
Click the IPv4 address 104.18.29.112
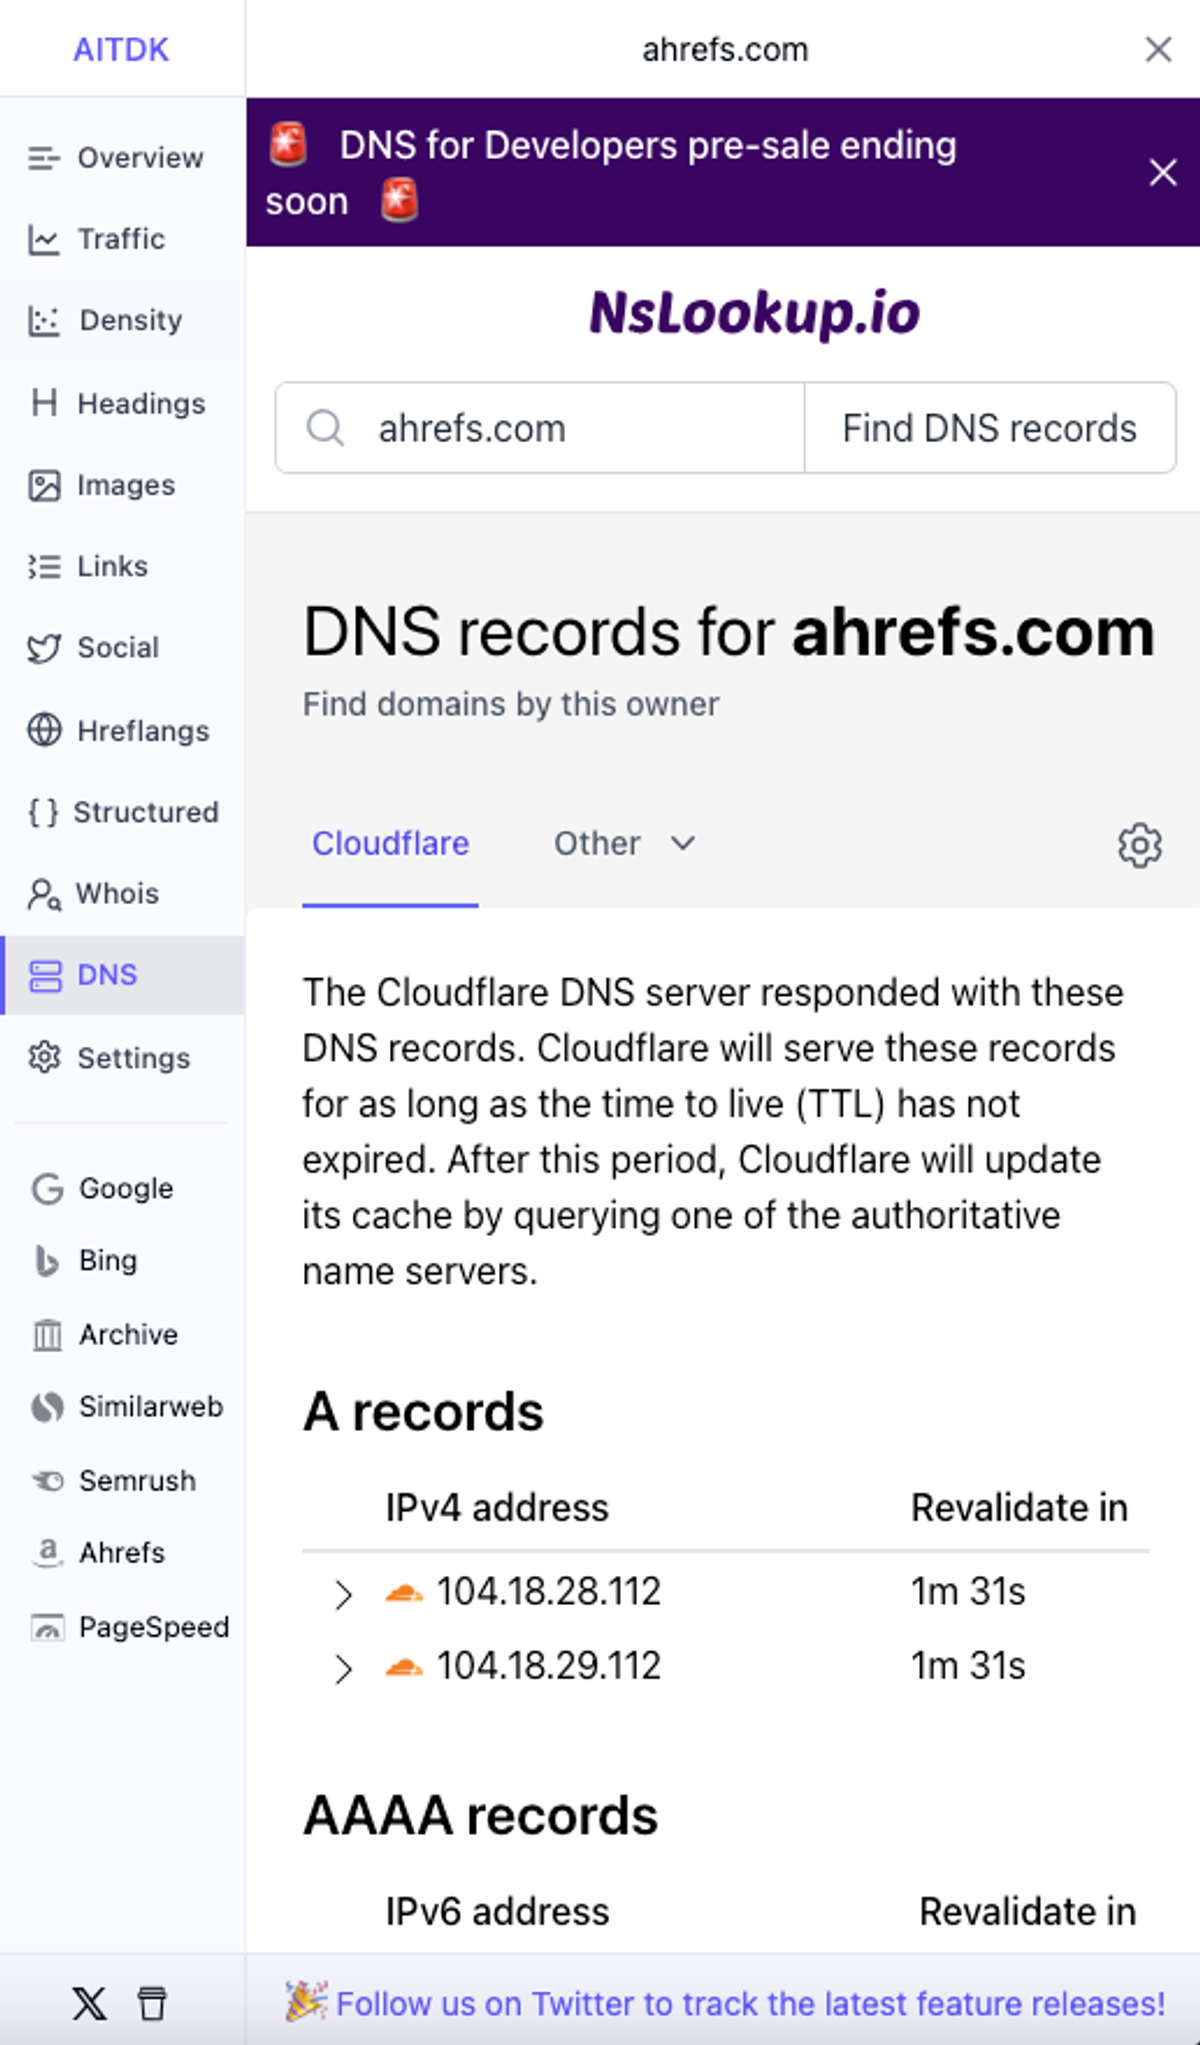click(x=549, y=1666)
